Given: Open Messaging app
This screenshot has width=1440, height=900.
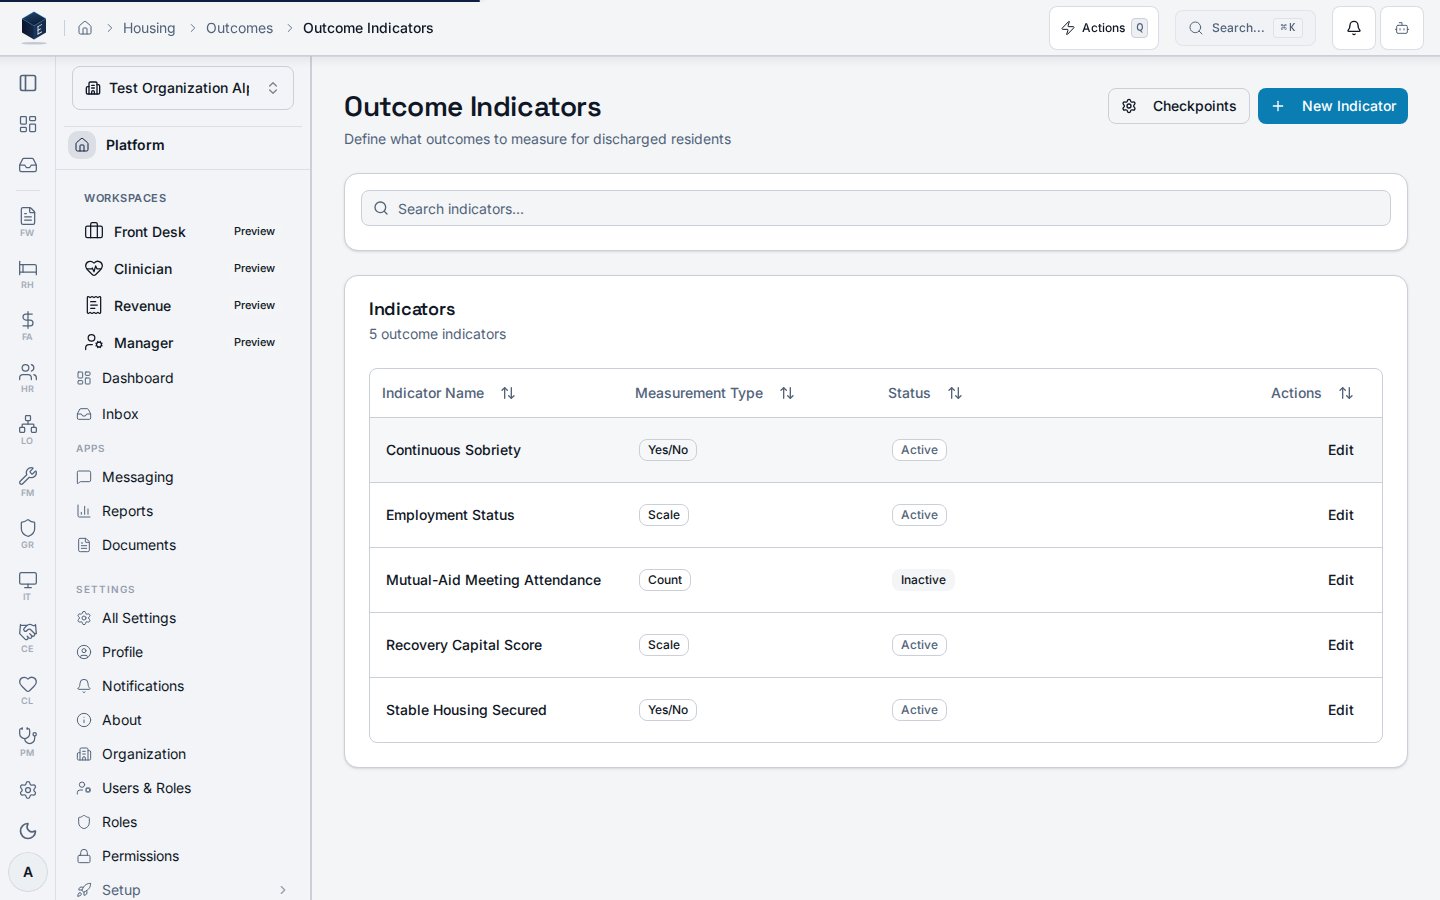Looking at the screenshot, I should pos(183,477).
